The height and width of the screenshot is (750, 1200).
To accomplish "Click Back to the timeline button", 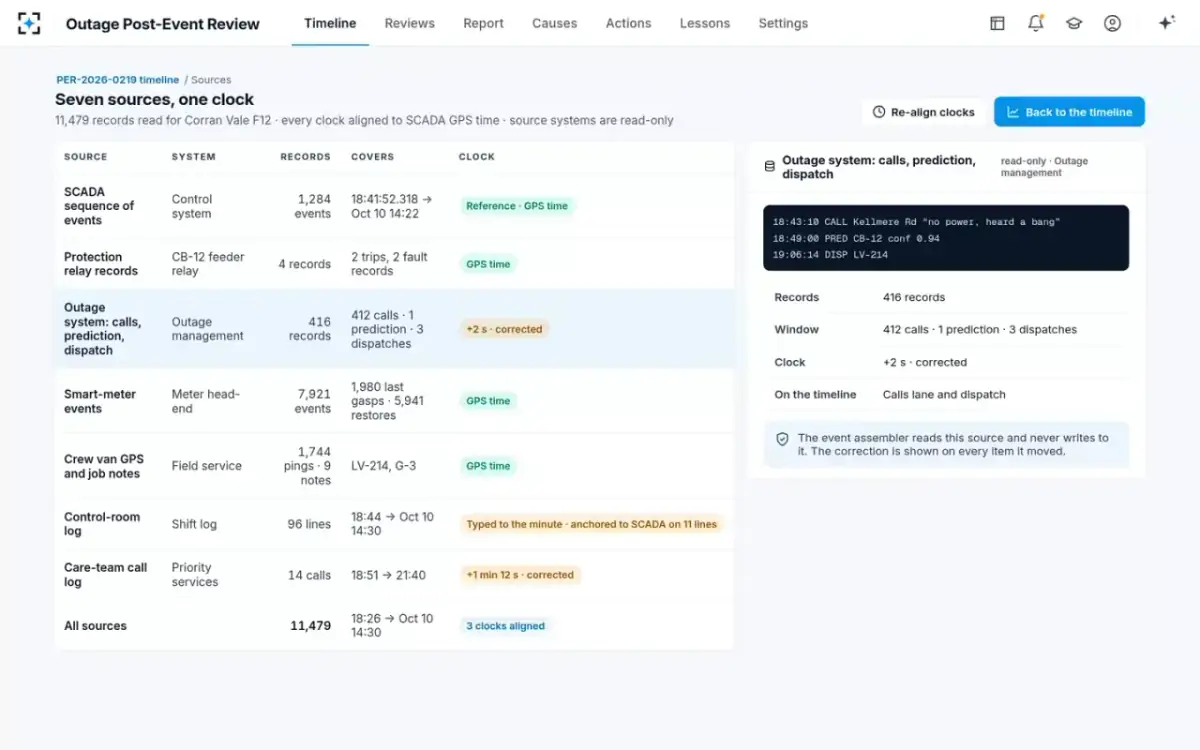I will pyautogui.click(x=1069, y=112).
